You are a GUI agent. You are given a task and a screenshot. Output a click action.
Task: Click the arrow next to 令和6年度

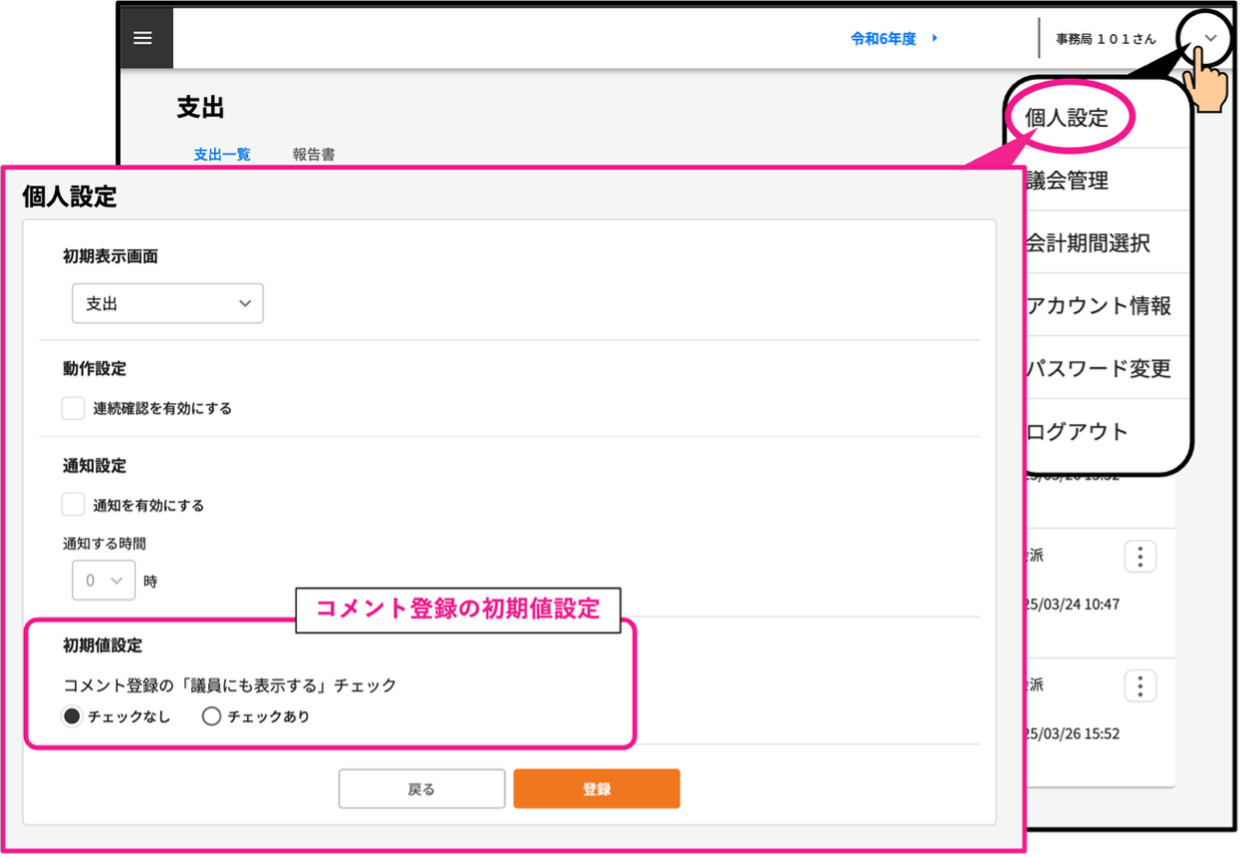pyautogui.click(x=934, y=38)
